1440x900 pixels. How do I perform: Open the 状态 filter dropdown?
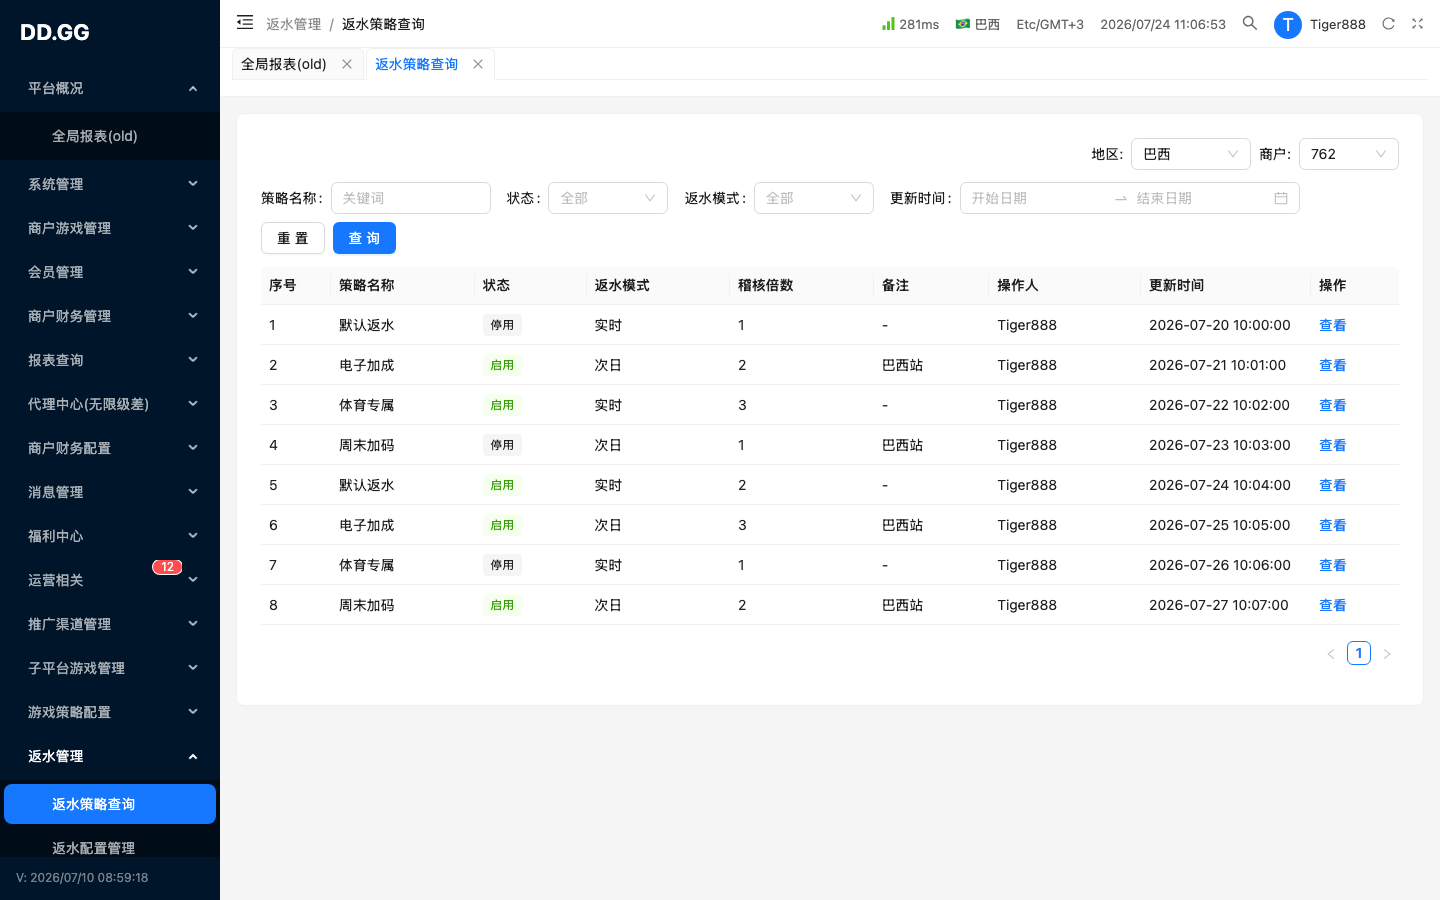click(608, 198)
